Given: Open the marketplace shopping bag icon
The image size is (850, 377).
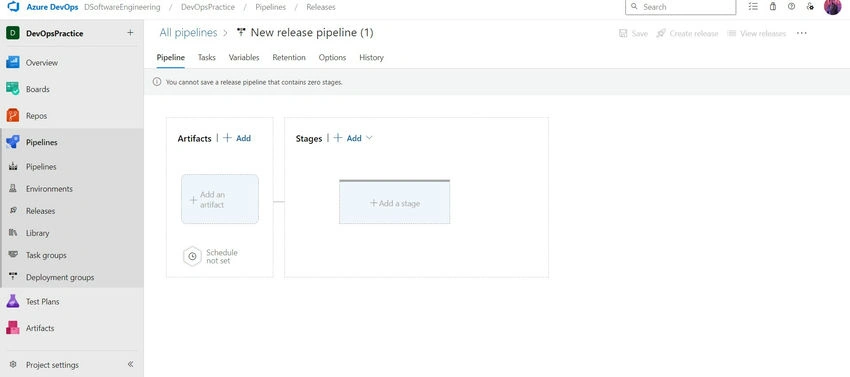Looking at the screenshot, I should coord(773,7).
